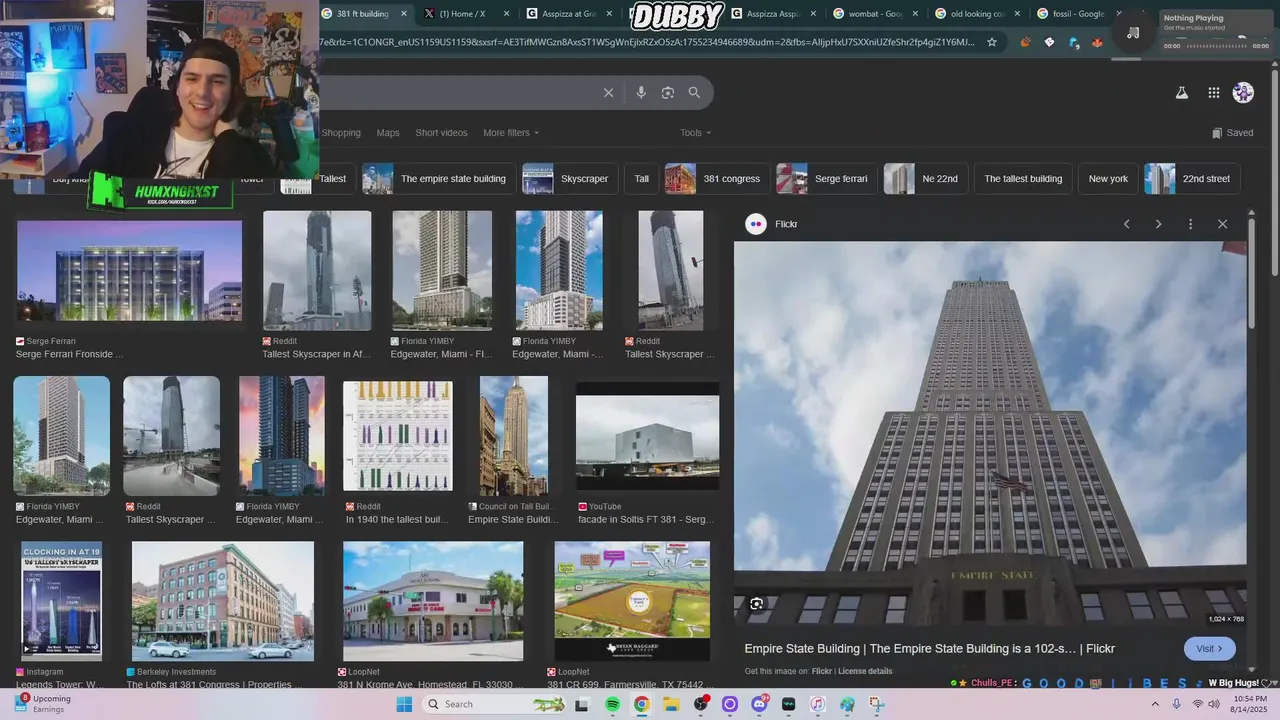Open Task View from the taskbar

coord(582,705)
